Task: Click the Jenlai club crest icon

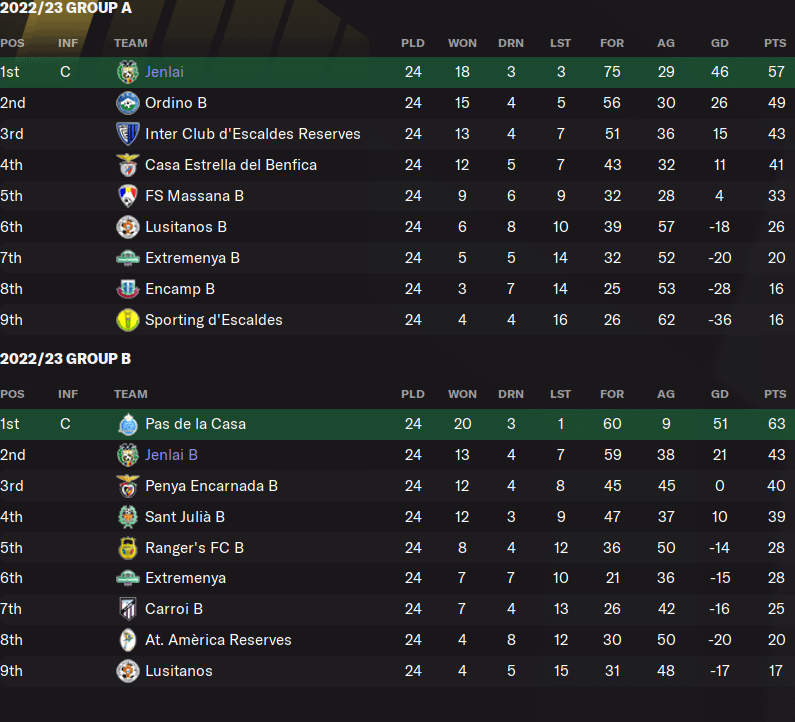Action: 127,72
